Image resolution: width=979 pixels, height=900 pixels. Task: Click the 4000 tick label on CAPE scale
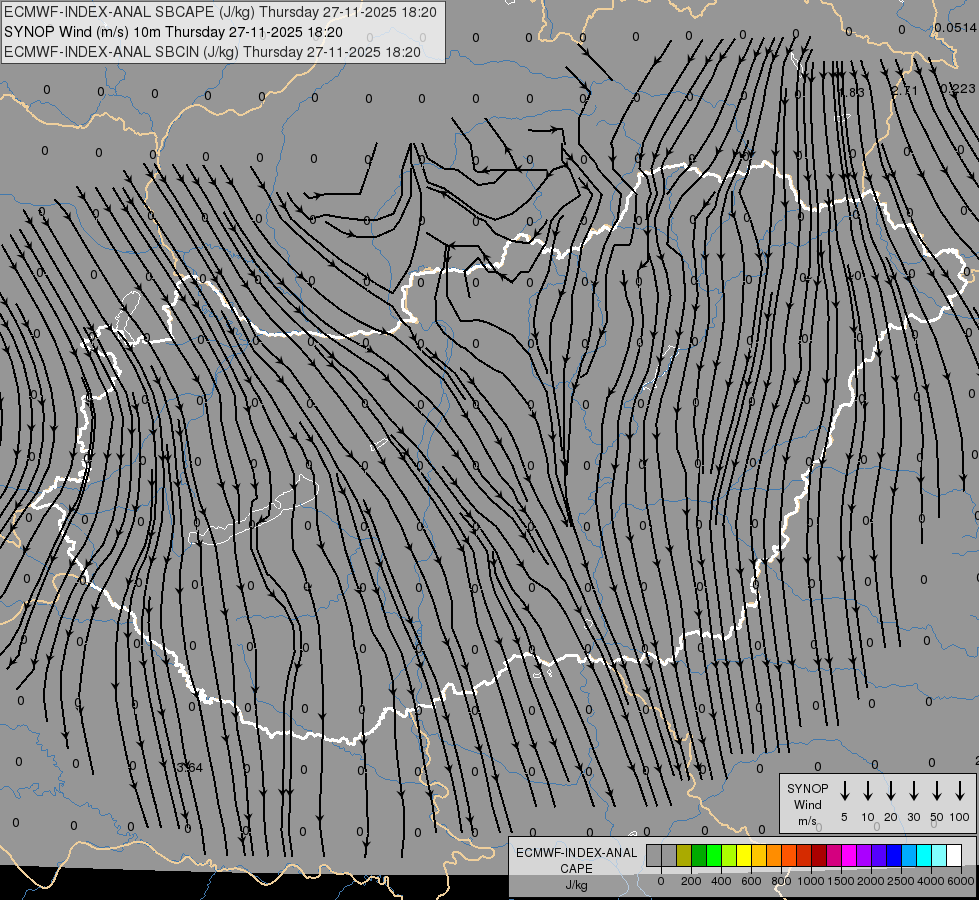pyautogui.click(x=930, y=881)
